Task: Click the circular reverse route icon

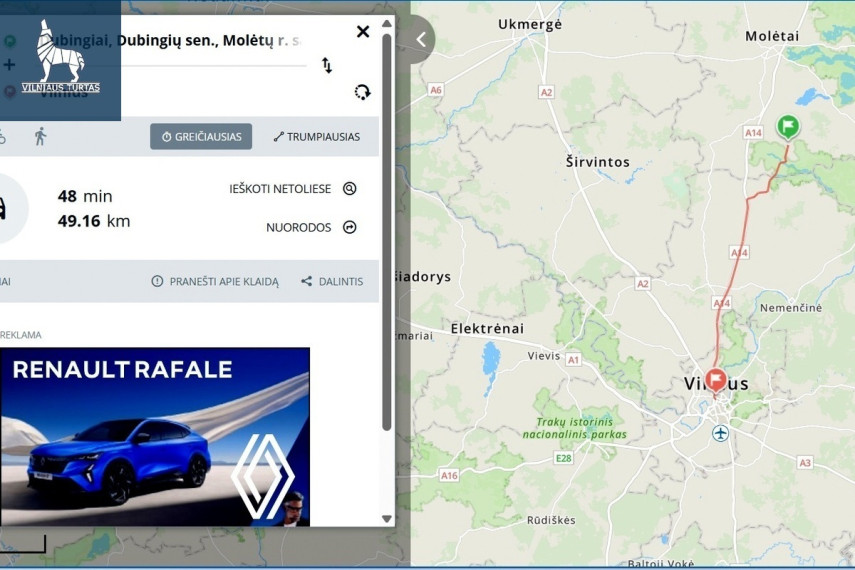Action: pyautogui.click(x=362, y=92)
